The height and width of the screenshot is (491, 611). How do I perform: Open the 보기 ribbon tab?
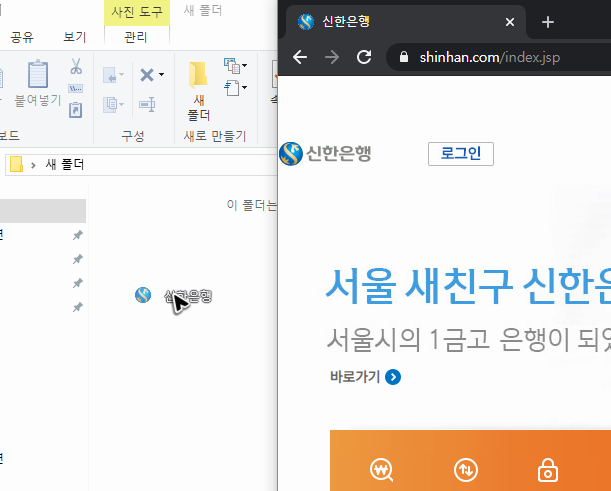click(x=74, y=37)
